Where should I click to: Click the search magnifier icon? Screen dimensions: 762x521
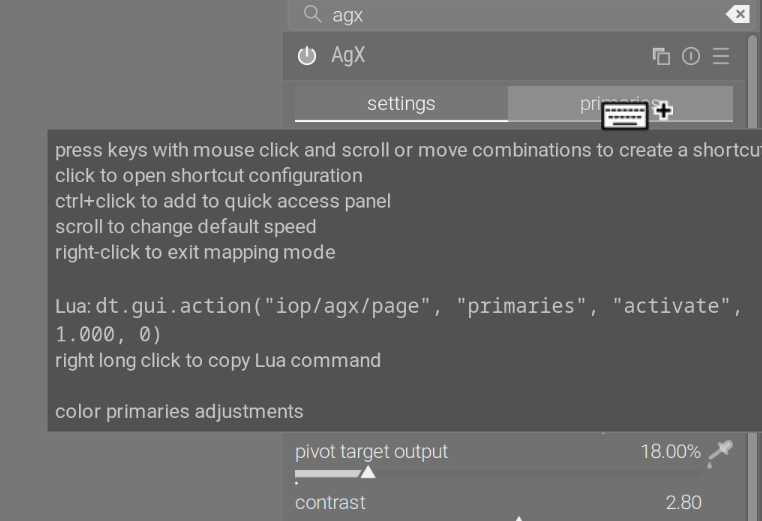(313, 14)
